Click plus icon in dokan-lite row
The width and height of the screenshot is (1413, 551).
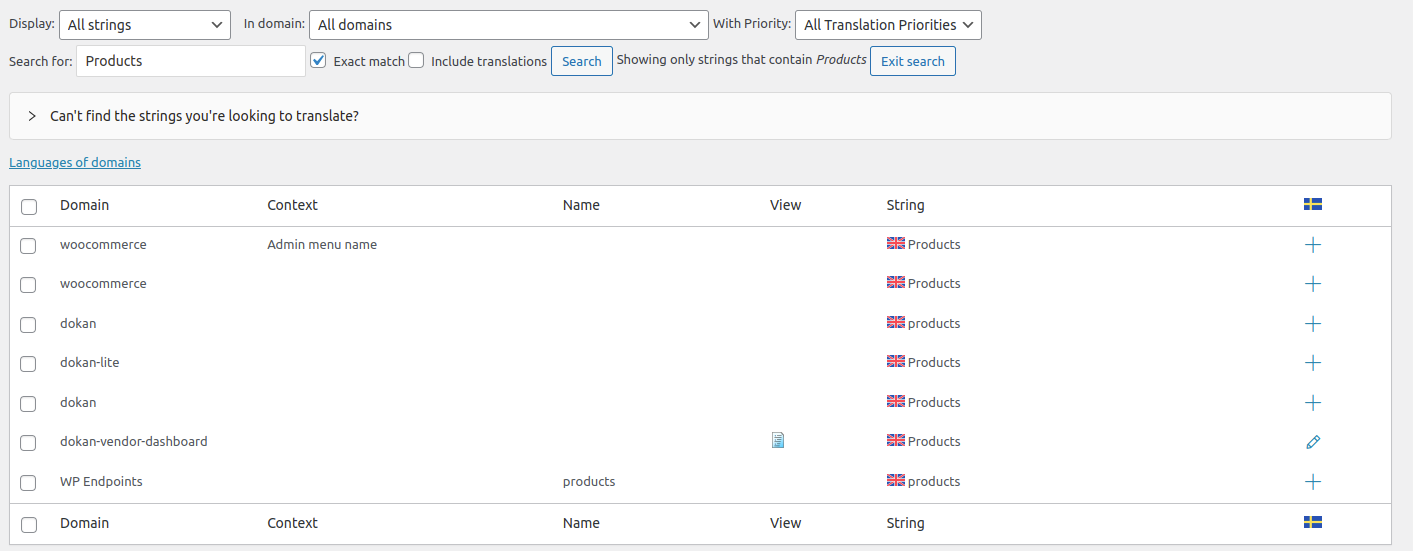pos(1313,363)
